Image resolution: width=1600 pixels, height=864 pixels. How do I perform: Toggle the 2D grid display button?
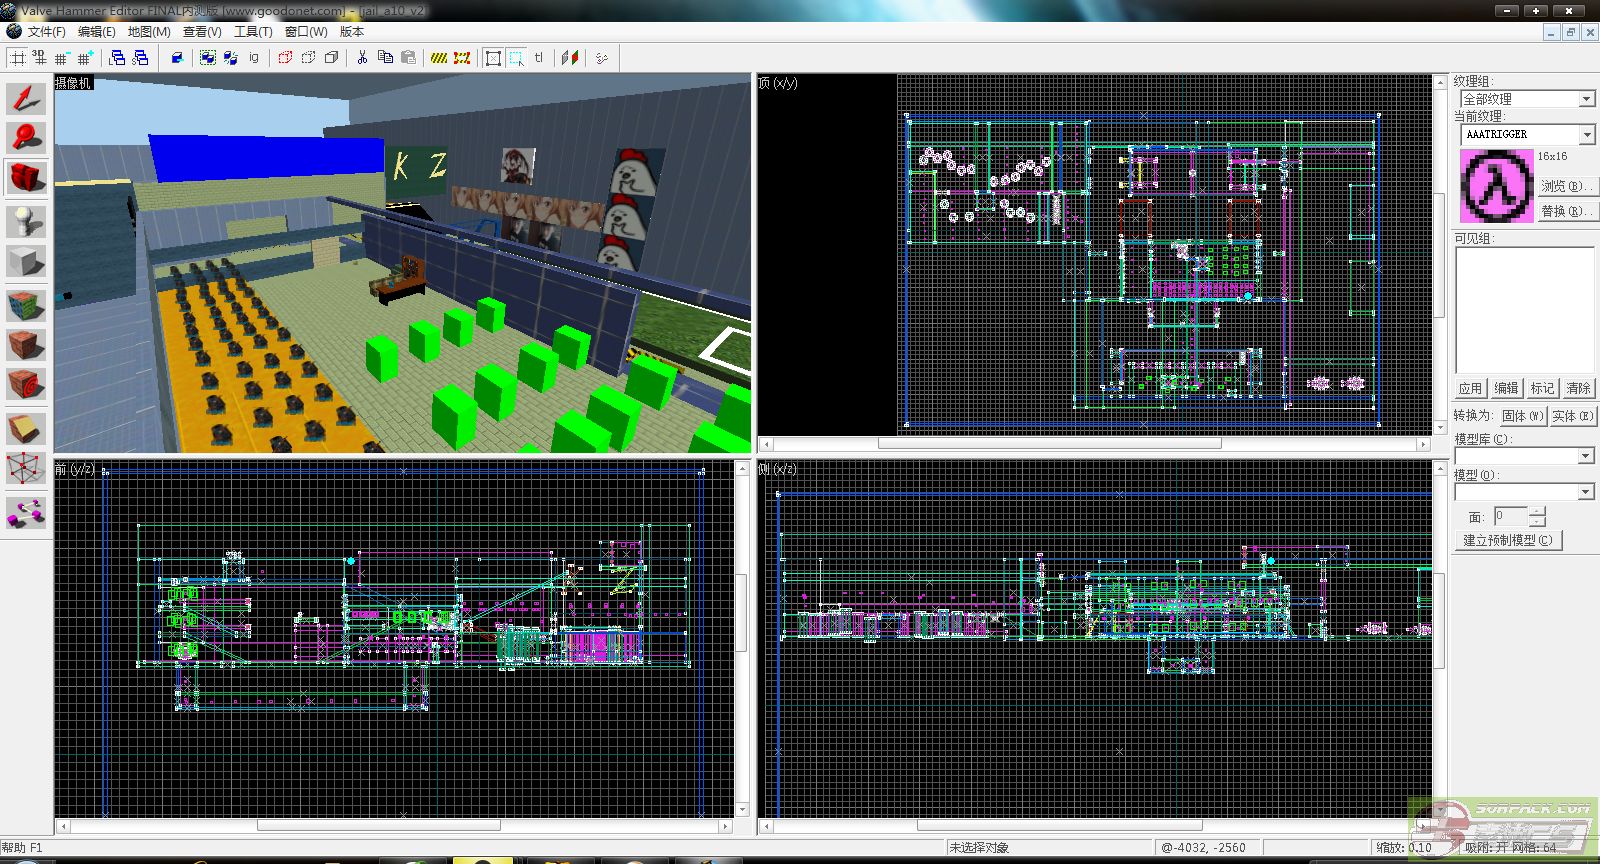tap(18, 58)
